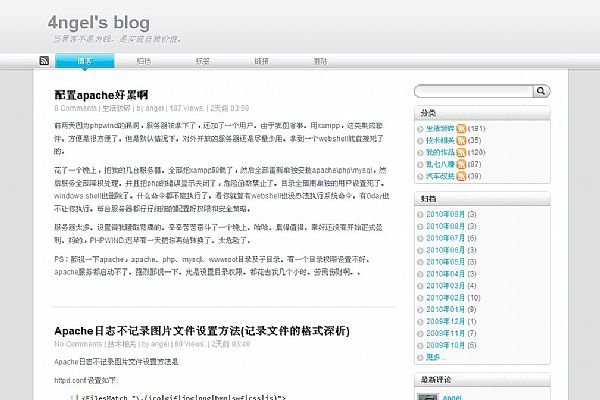This screenshot has width=600, height=400.
Task: Click the commenter avatar under 最新评论
Action: pyautogui.click(x=427, y=397)
